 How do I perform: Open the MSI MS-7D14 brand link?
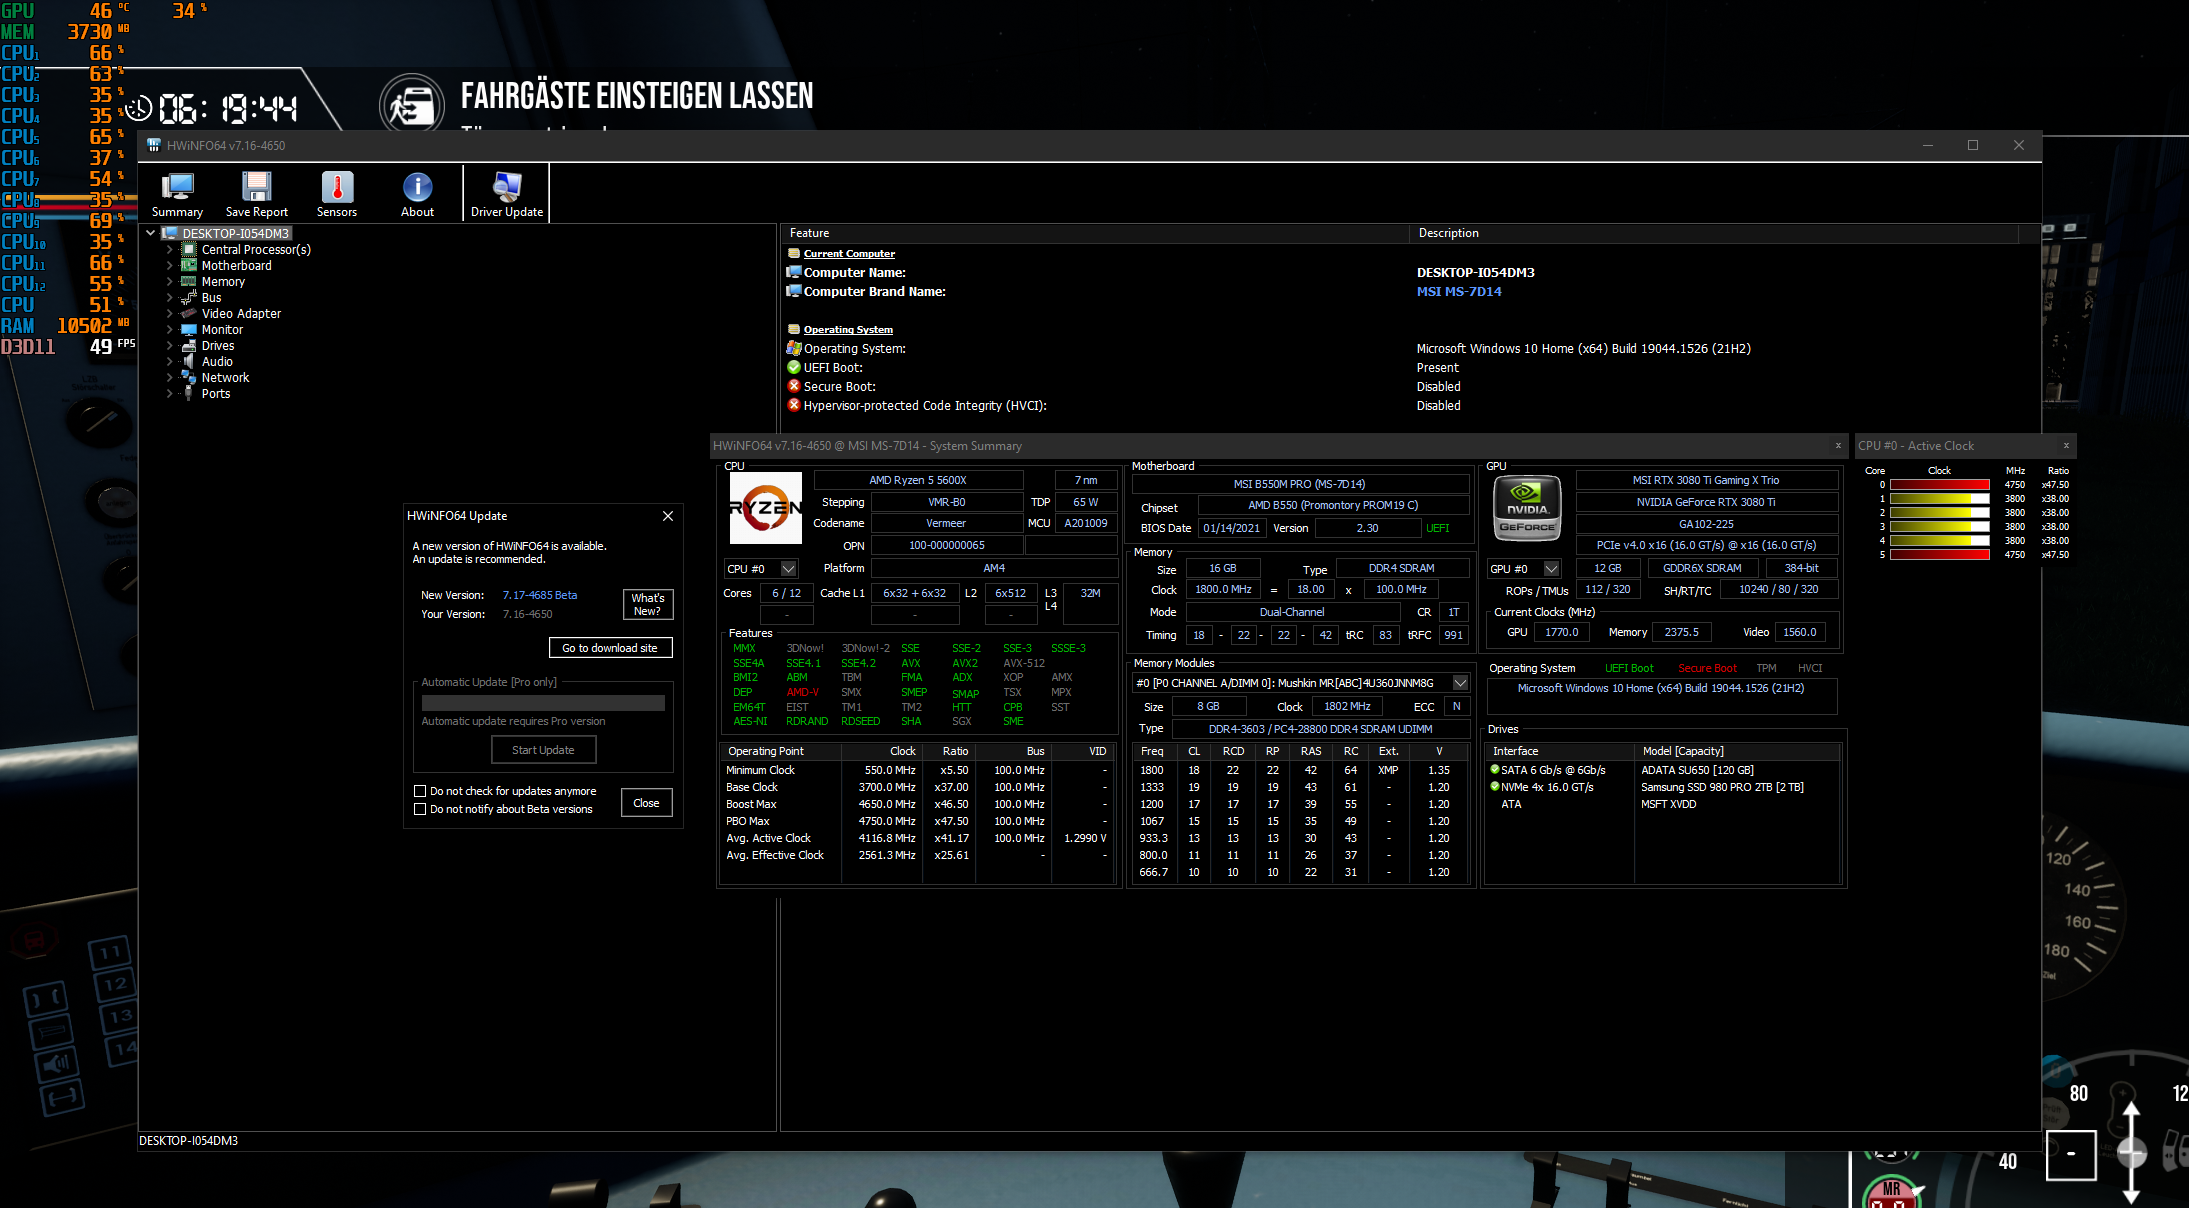(1459, 292)
